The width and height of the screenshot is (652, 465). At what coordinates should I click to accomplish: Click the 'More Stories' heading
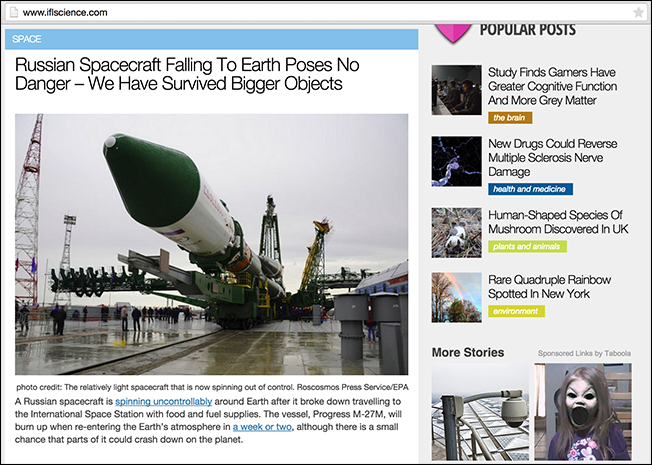[x=468, y=352]
